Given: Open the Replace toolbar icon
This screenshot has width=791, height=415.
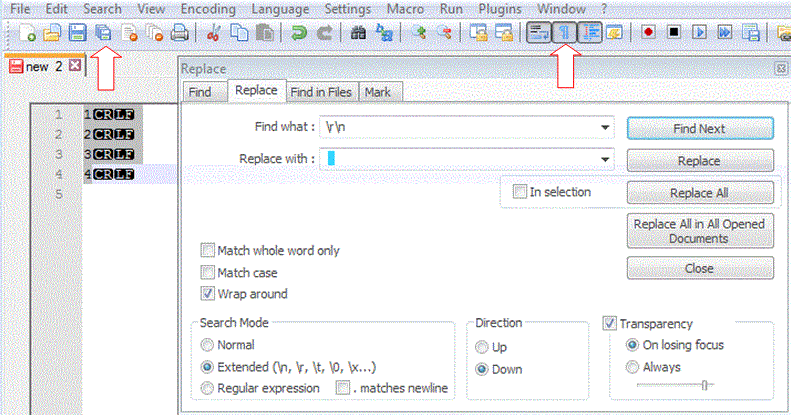Looking at the screenshot, I should [384, 33].
